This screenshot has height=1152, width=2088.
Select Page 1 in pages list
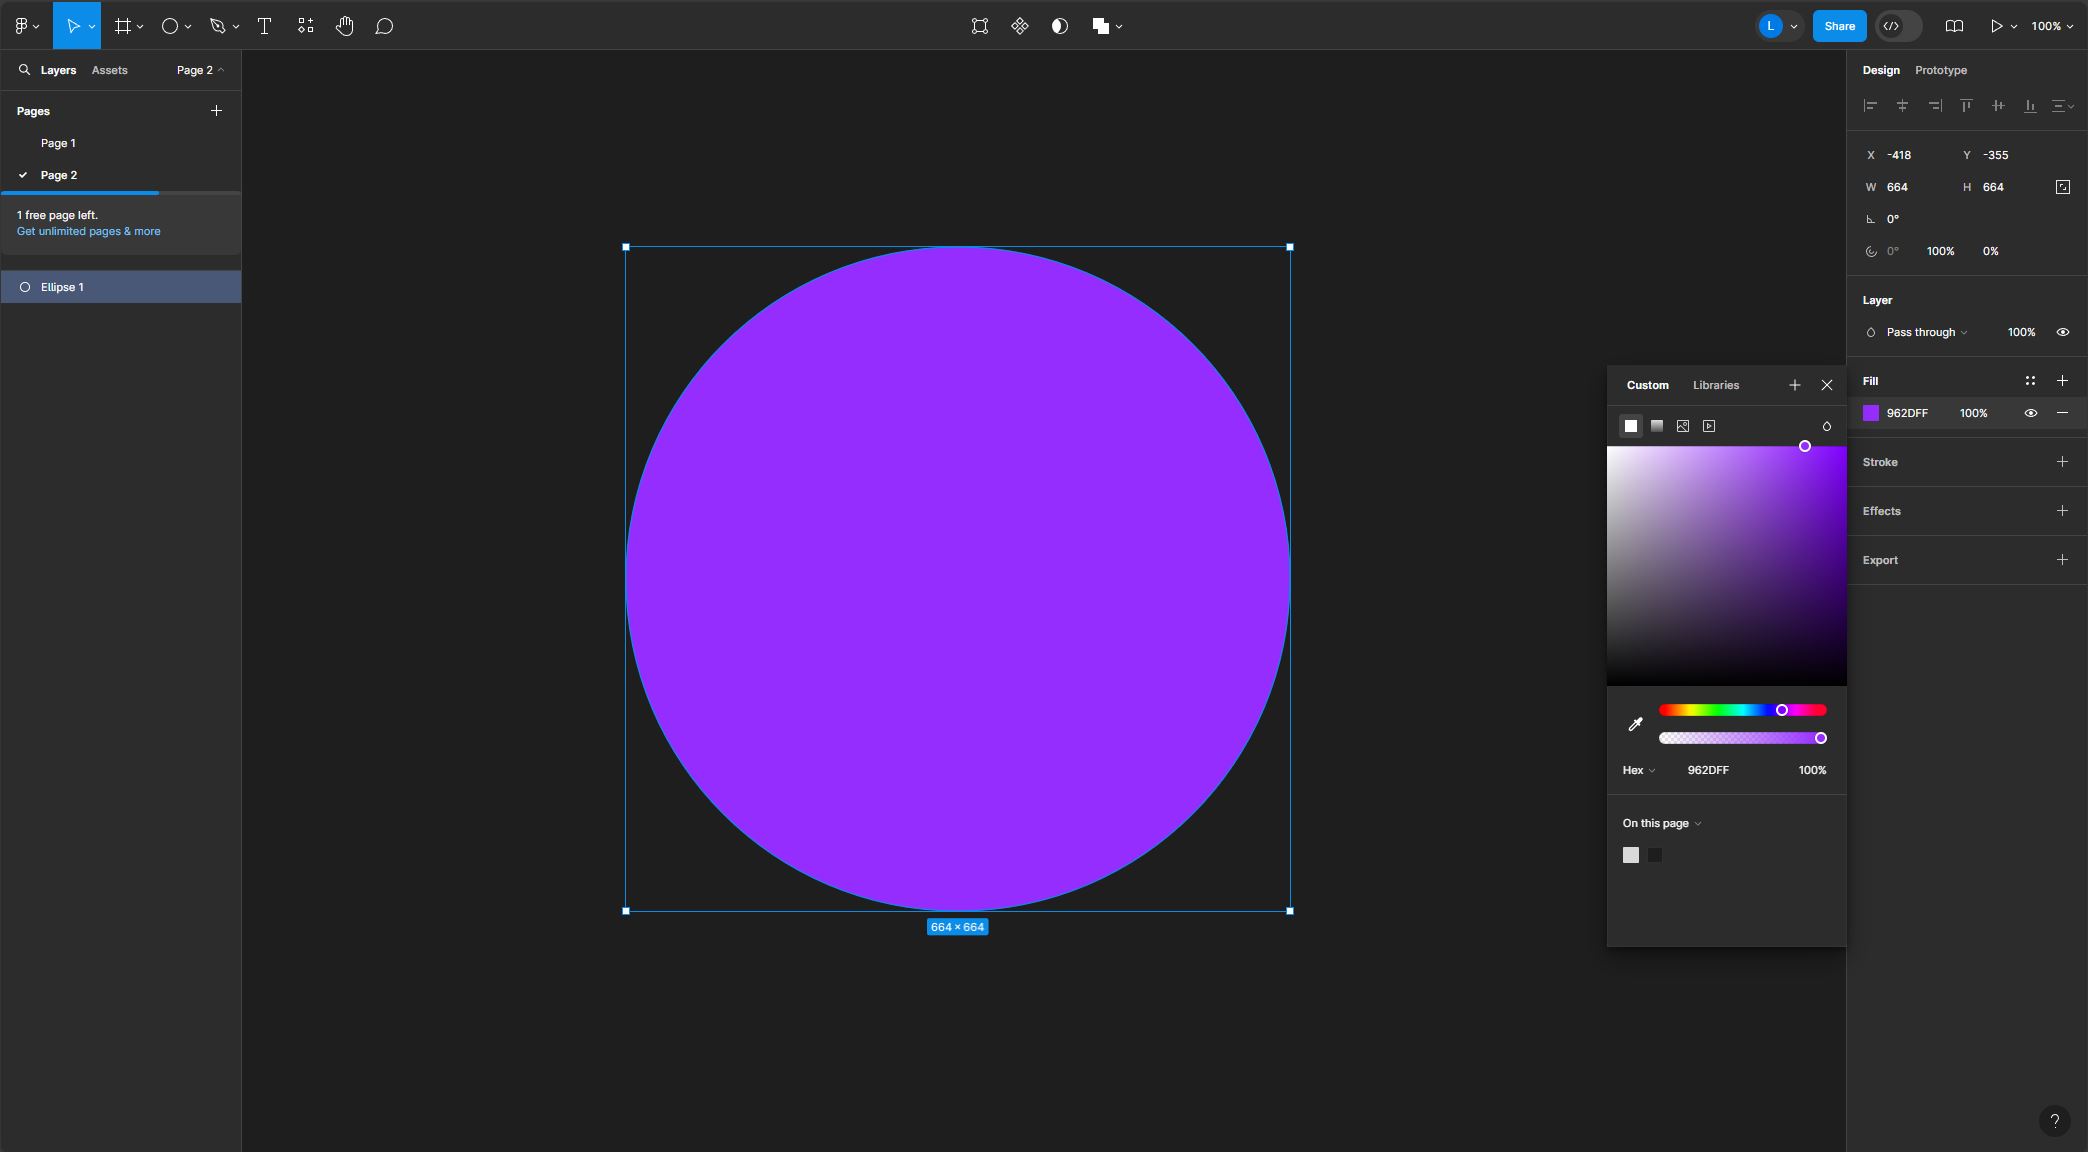point(58,143)
